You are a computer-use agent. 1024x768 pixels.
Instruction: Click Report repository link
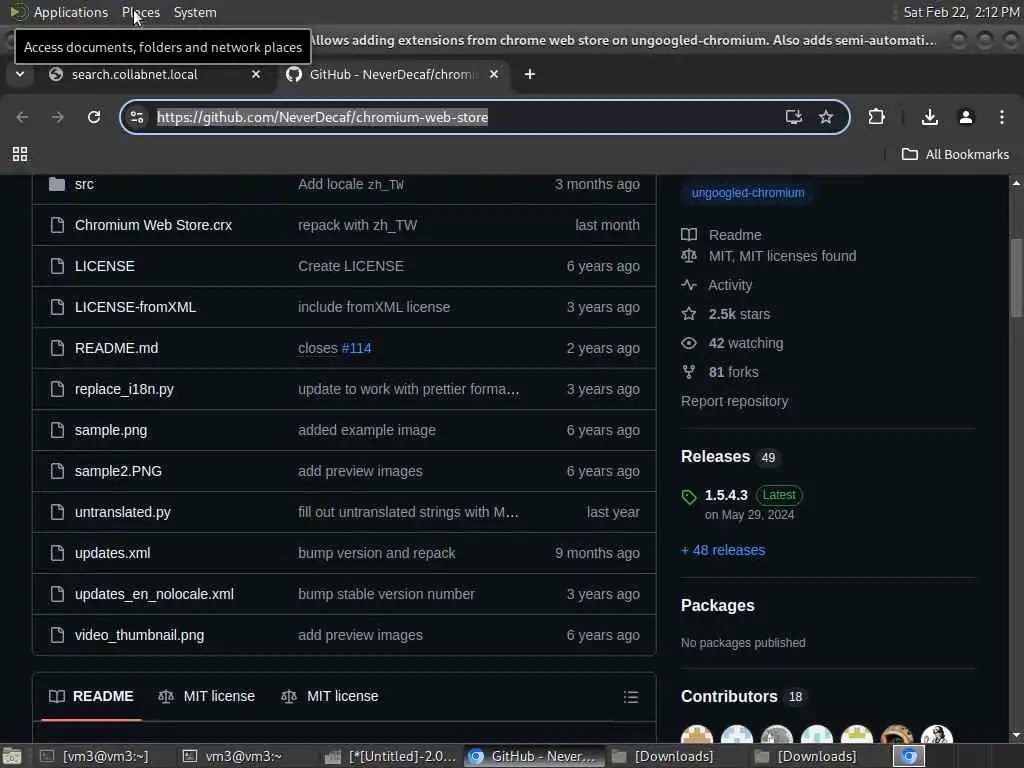tap(735, 401)
